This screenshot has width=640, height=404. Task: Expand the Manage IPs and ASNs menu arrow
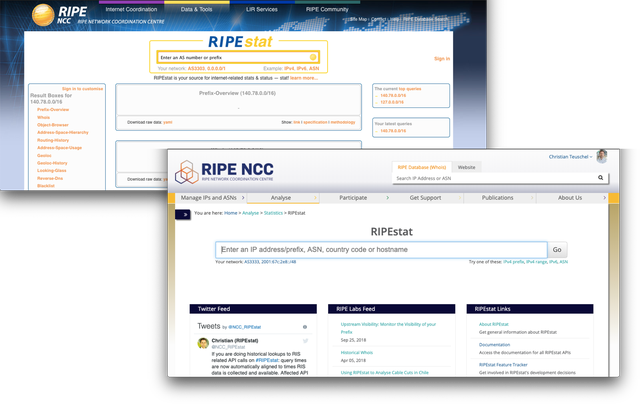point(243,198)
